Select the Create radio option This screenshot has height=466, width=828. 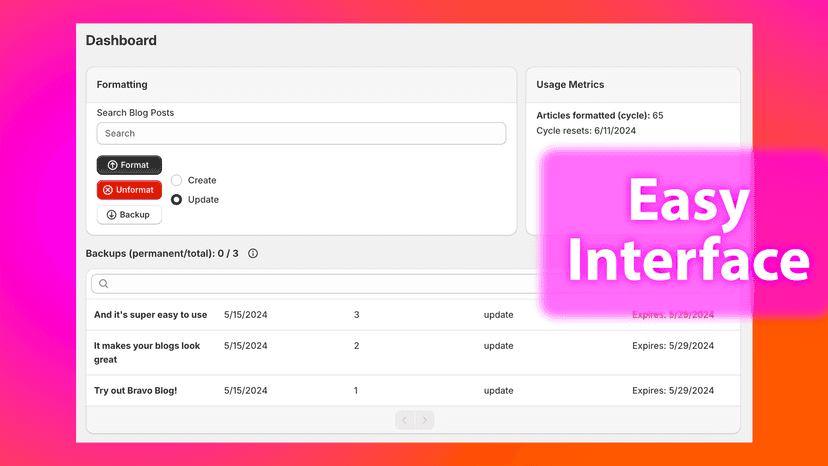pyautogui.click(x=176, y=180)
